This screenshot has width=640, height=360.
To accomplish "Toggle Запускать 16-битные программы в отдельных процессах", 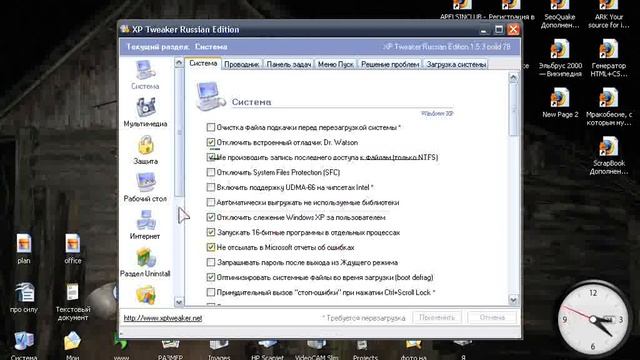I will 211,232.
